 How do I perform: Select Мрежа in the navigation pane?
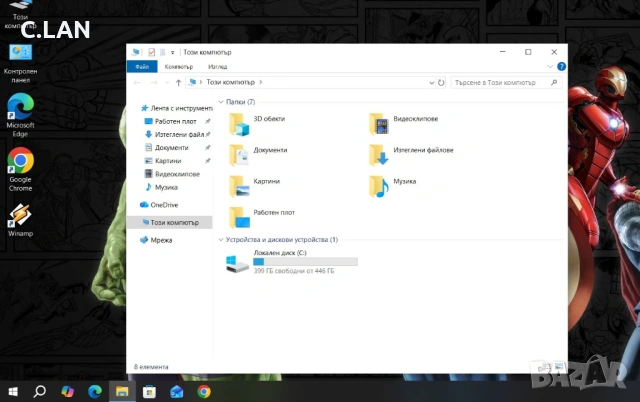(161, 240)
